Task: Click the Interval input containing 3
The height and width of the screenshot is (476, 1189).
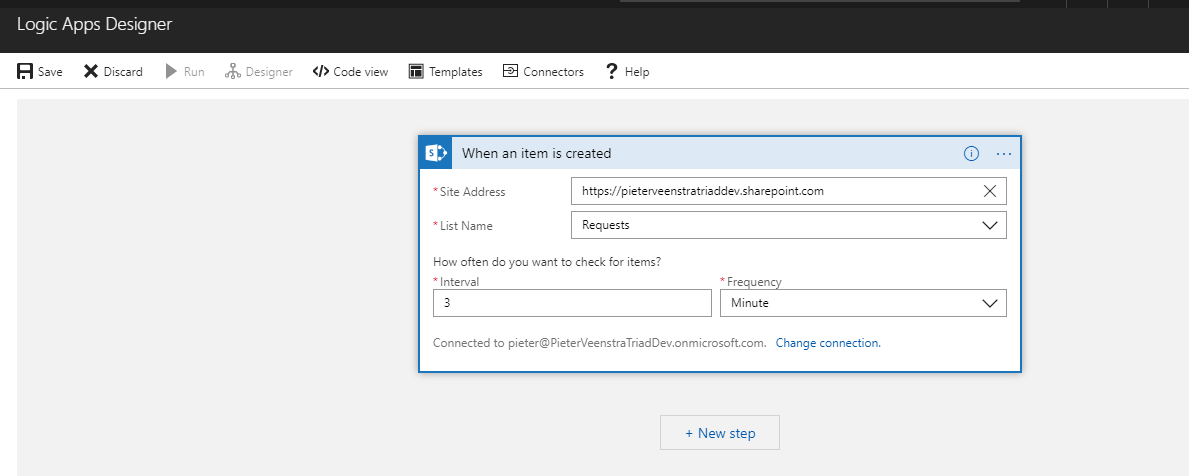Action: click(x=573, y=302)
